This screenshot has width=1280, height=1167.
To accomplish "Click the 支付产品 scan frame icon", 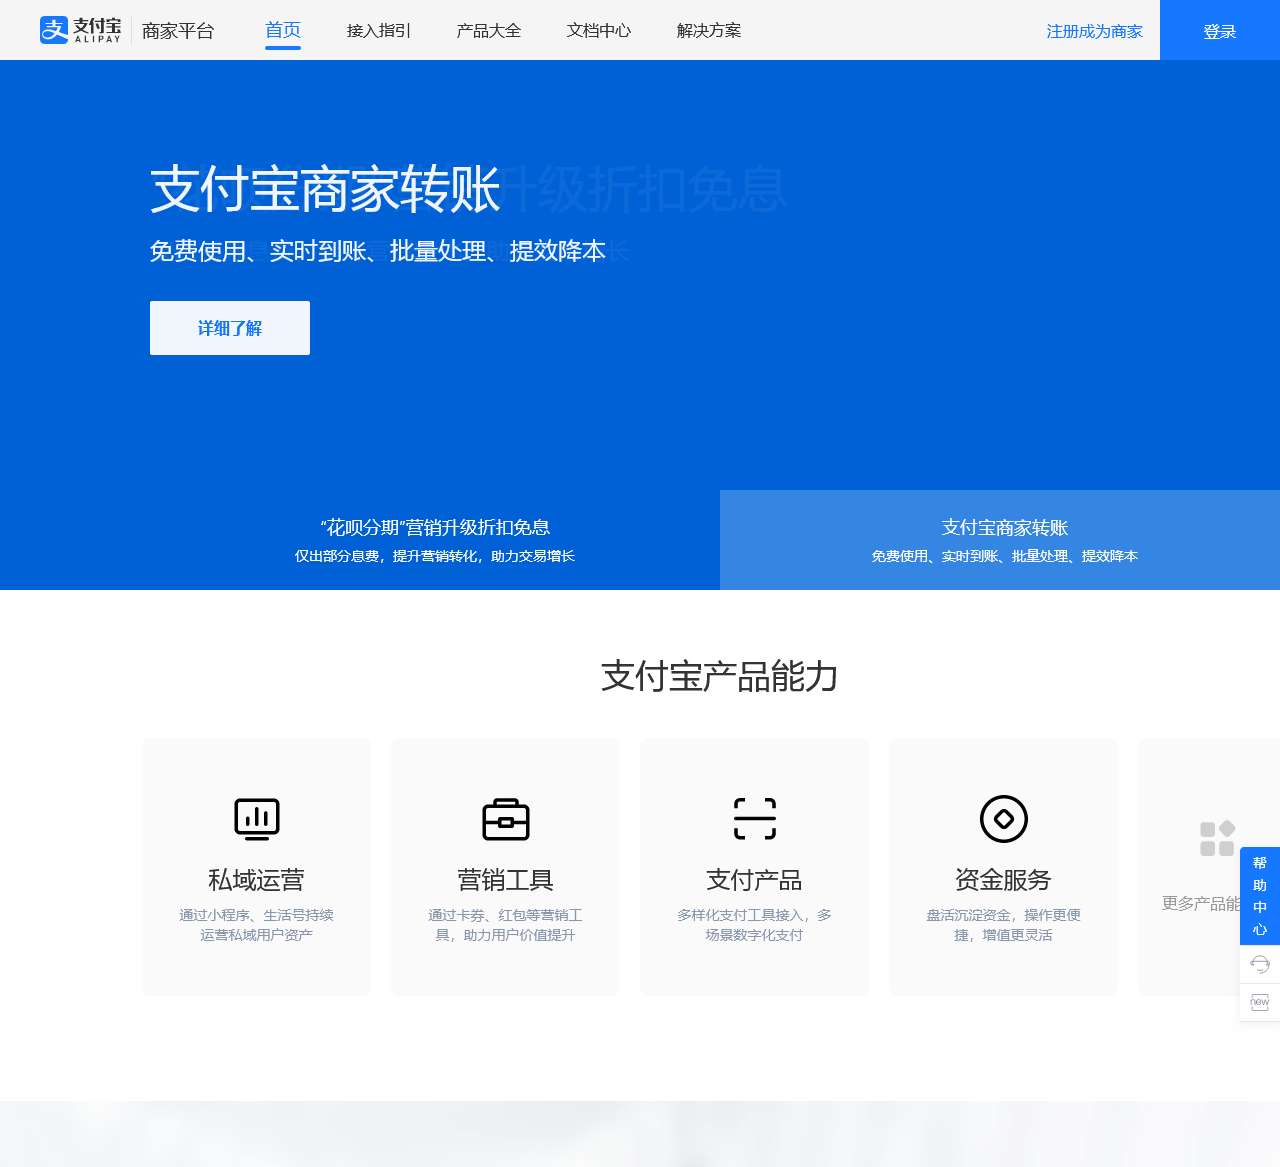I will [755, 819].
